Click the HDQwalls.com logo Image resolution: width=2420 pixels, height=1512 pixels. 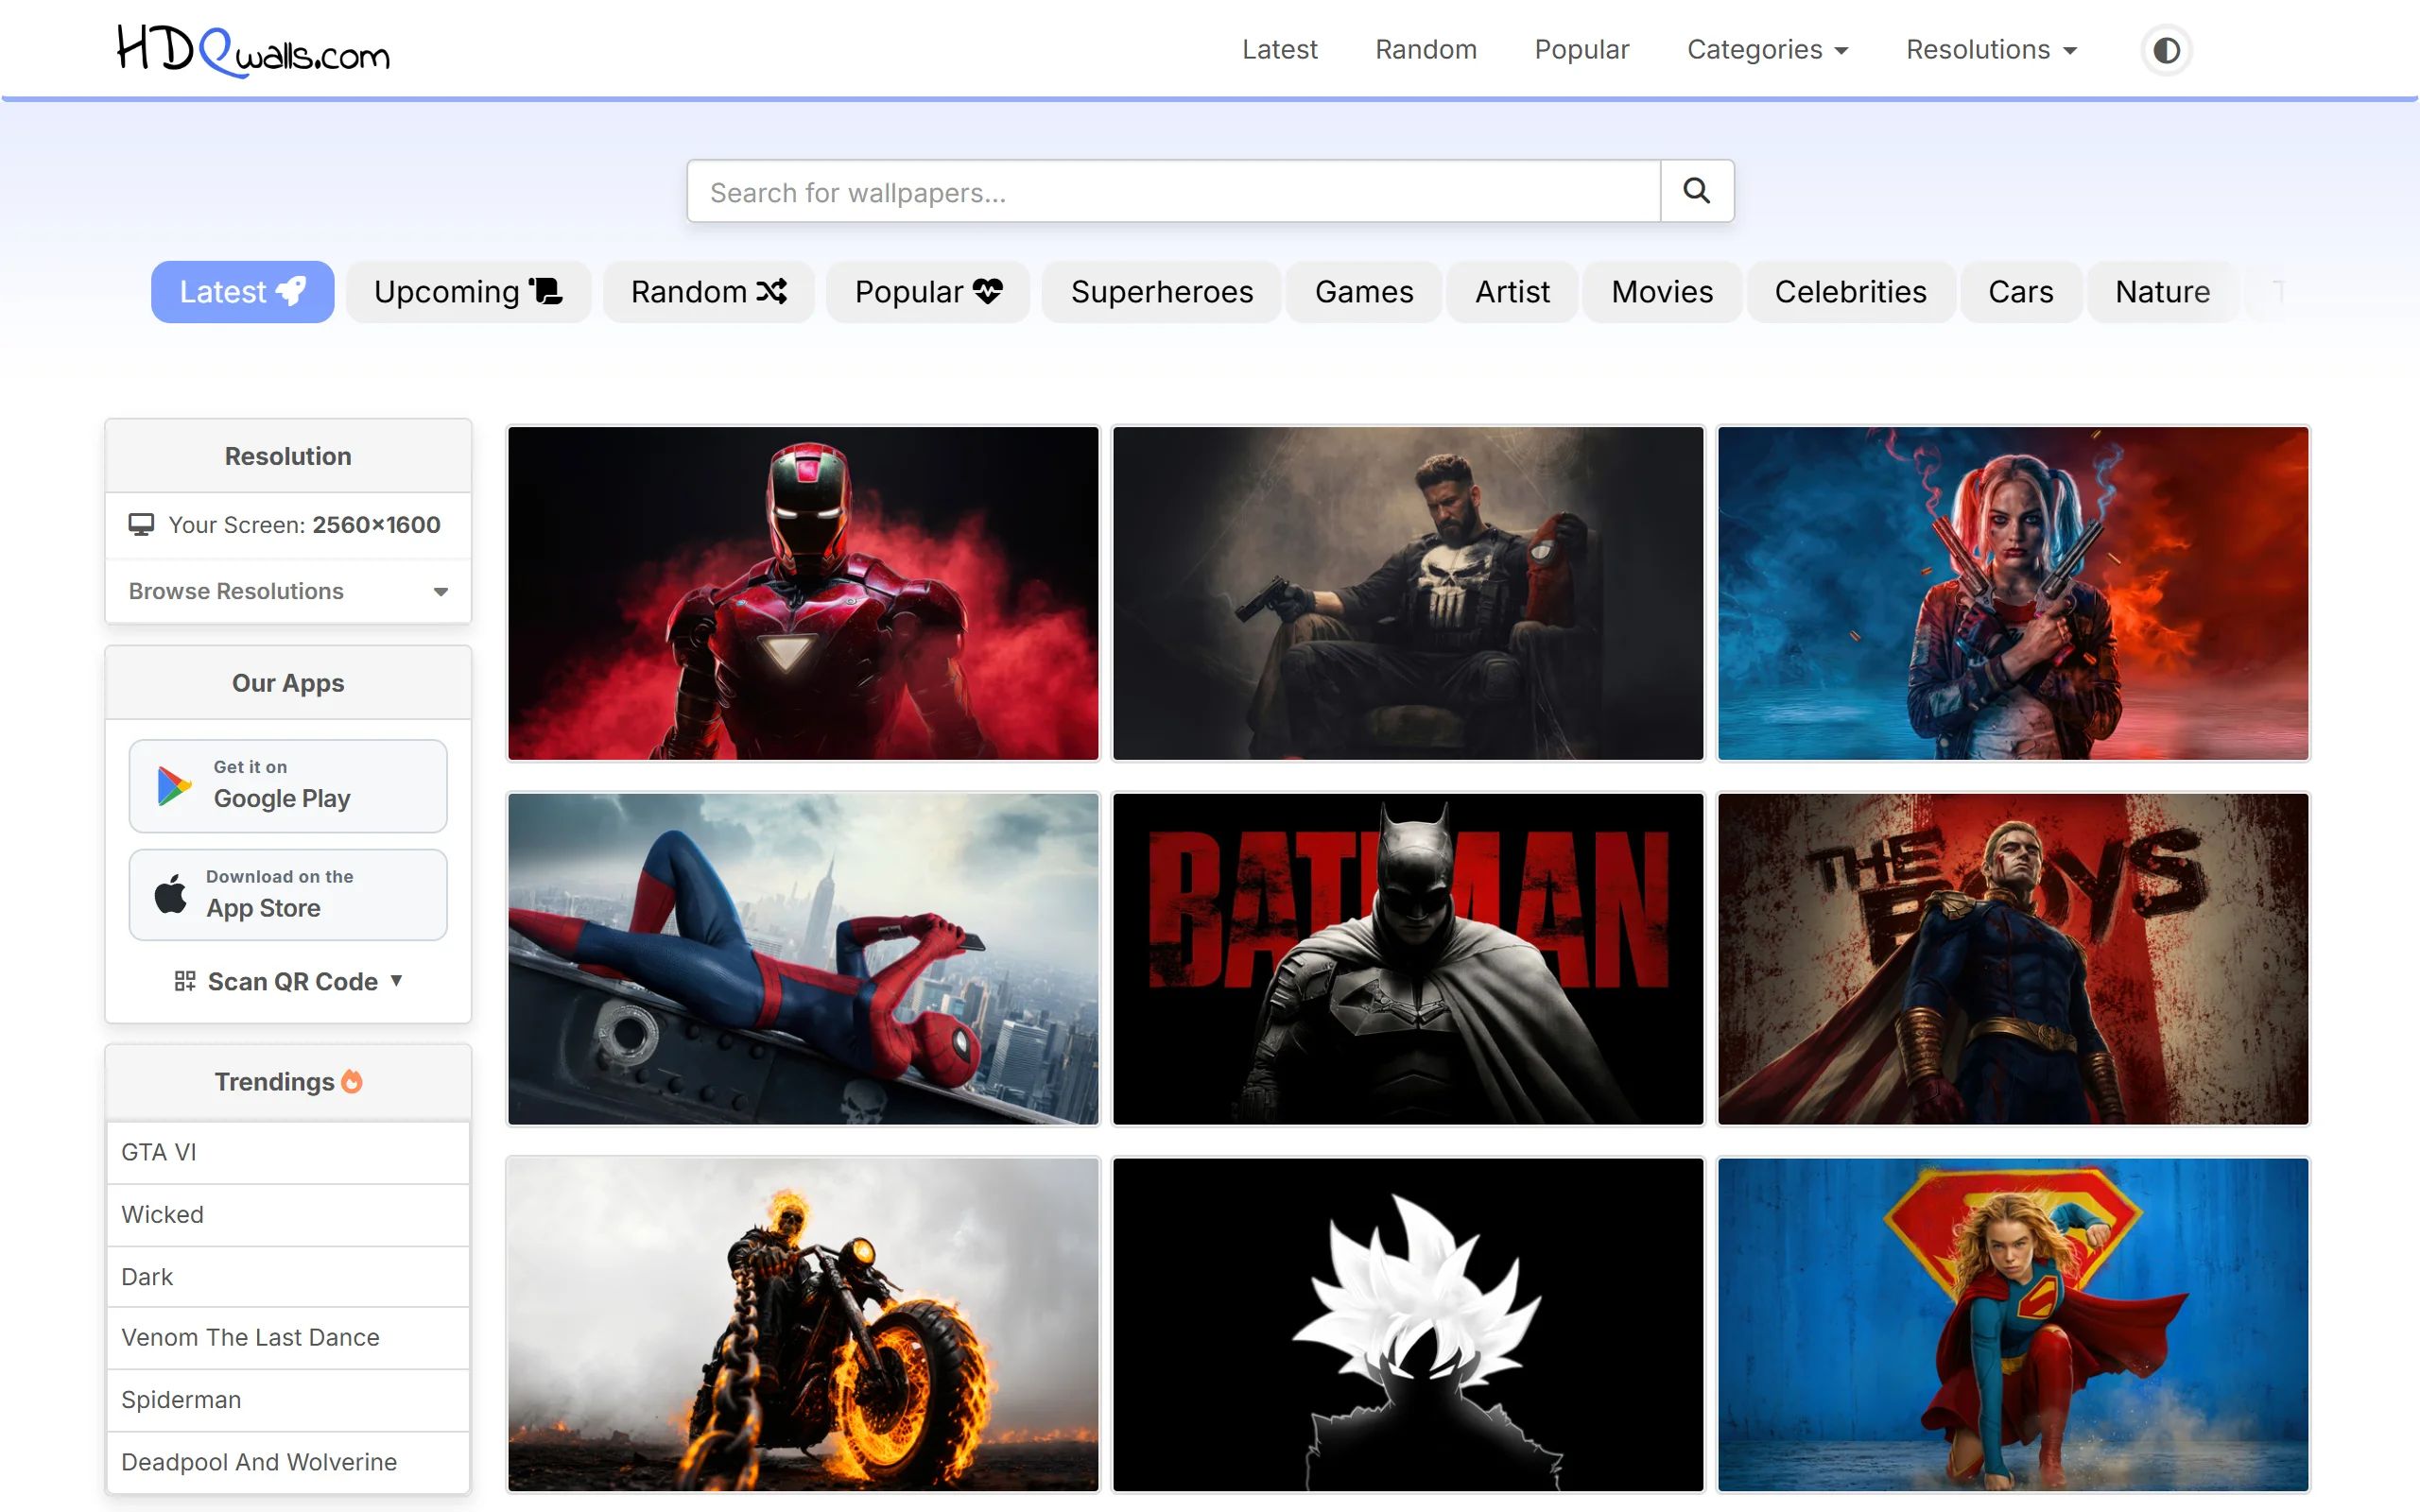click(x=253, y=50)
